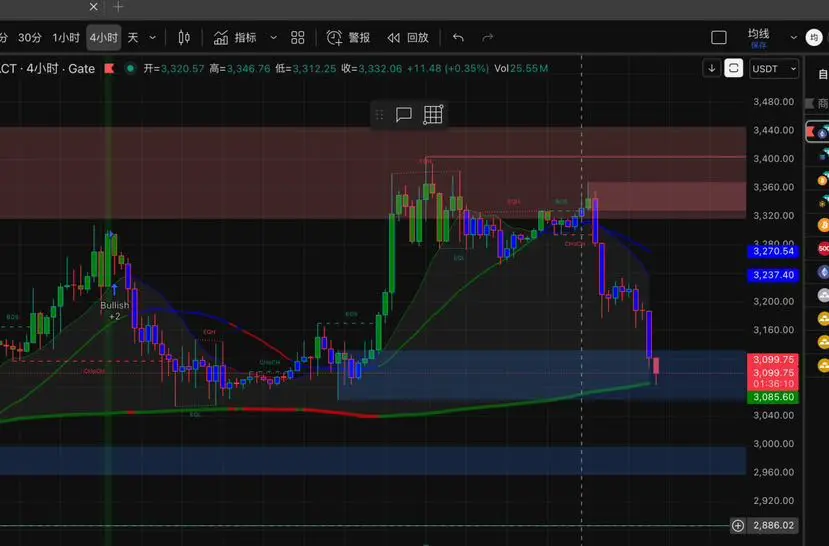Grab the floating toolbar dotted handle

tap(379, 114)
